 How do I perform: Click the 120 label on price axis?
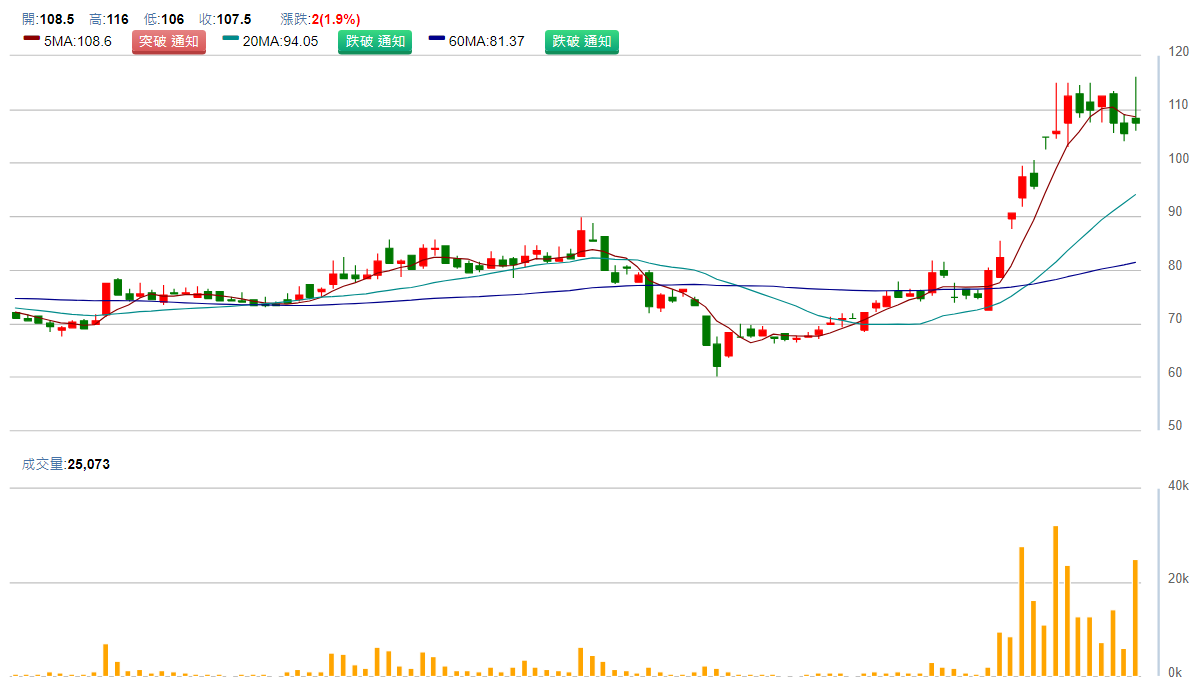tap(1178, 51)
